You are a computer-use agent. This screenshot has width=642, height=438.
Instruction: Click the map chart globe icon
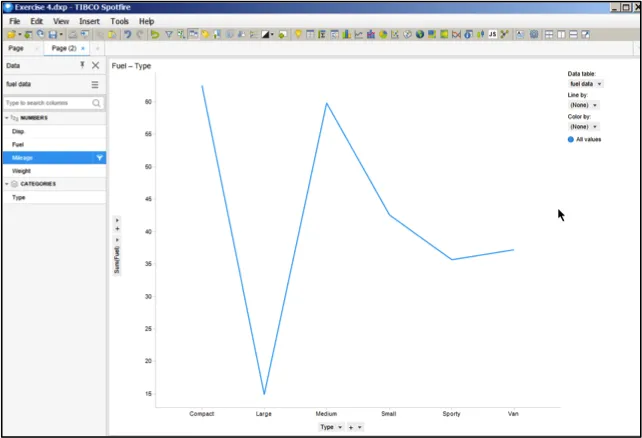(420, 34)
